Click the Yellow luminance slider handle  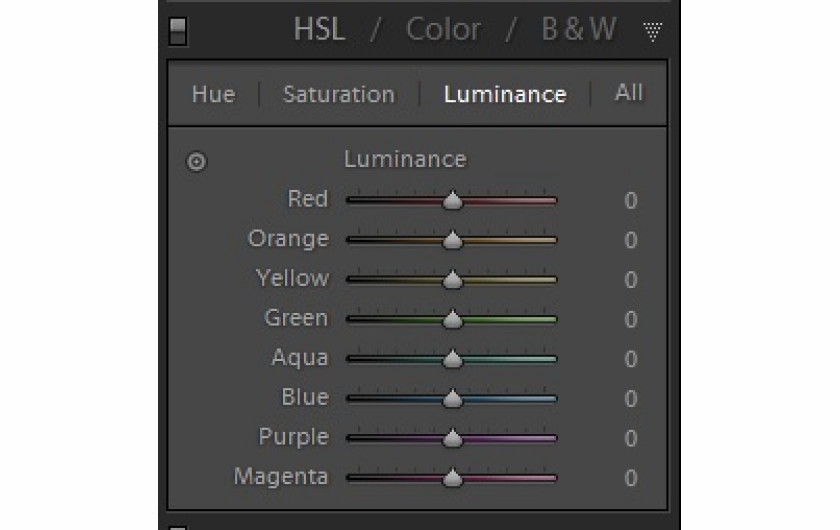[453, 279]
